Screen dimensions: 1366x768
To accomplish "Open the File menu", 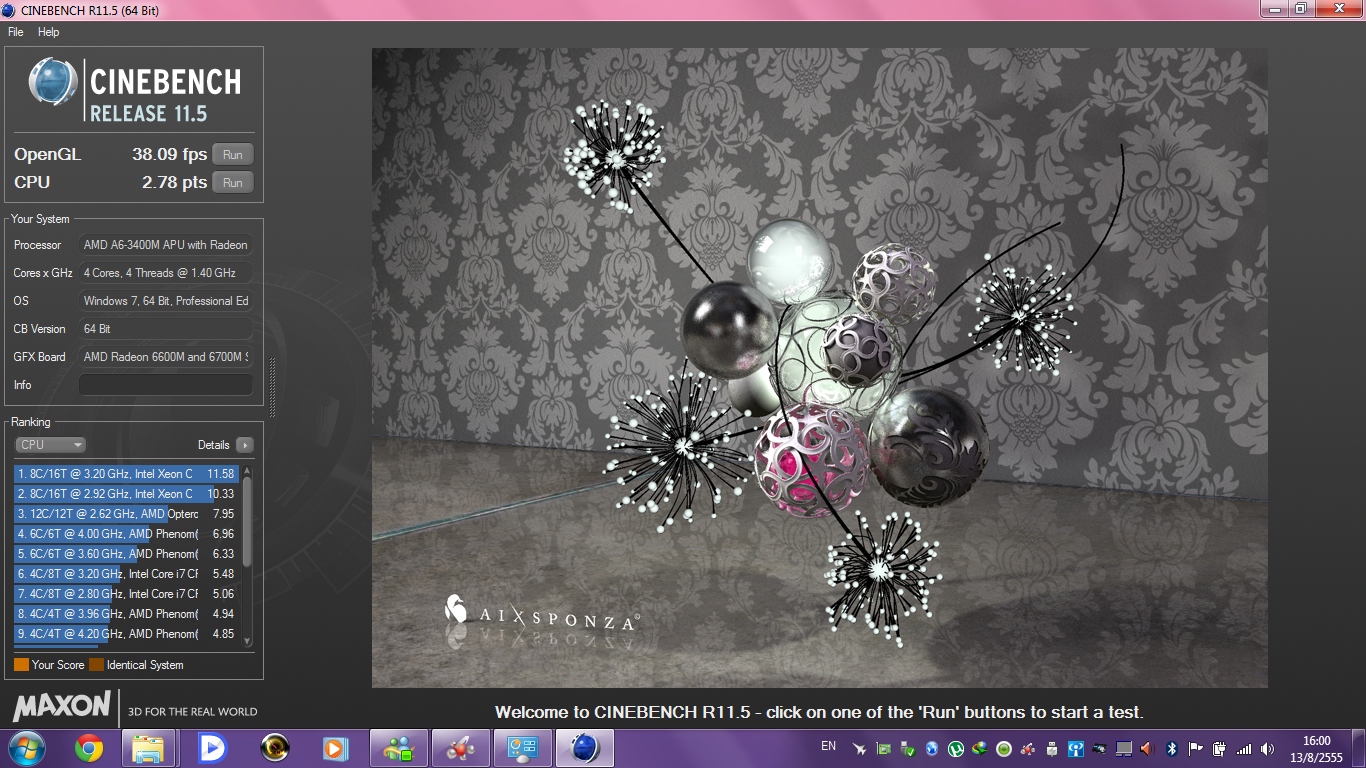I will [16, 32].
